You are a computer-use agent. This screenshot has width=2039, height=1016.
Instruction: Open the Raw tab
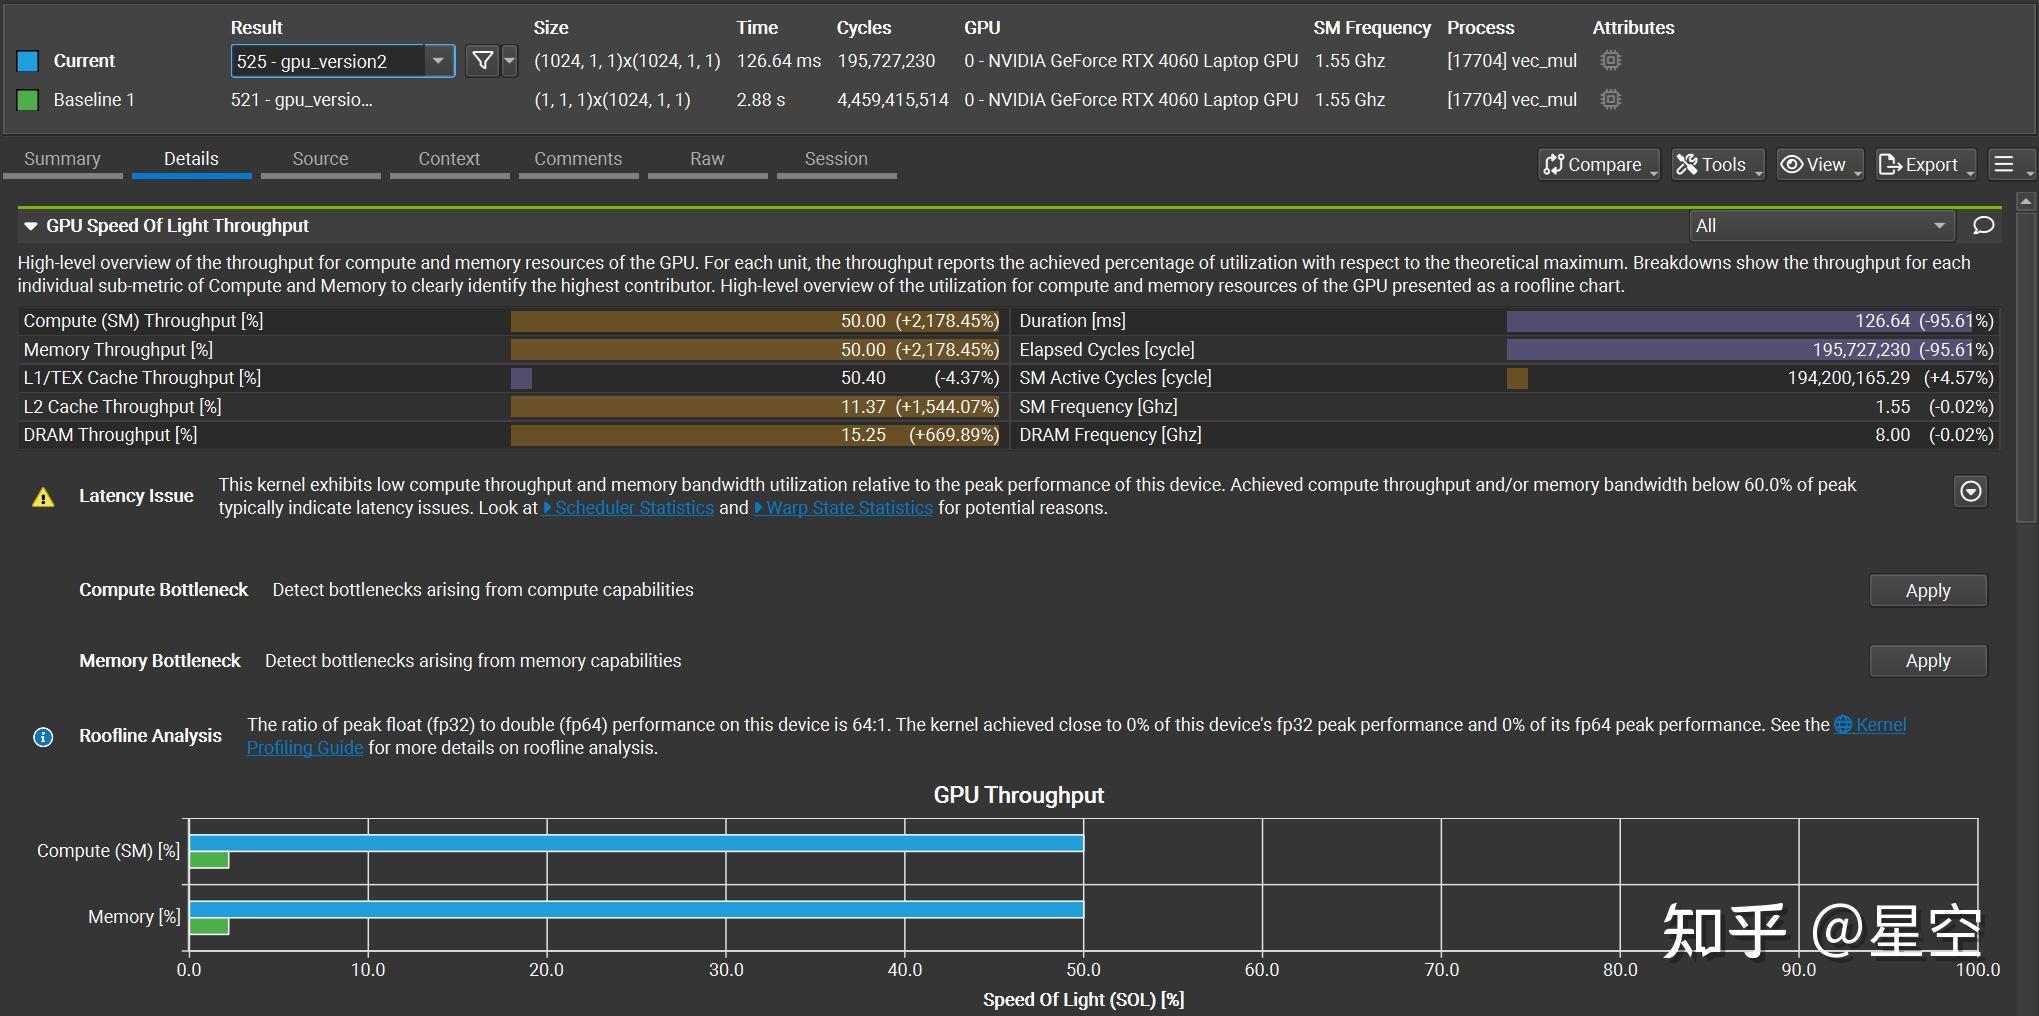(x=707, y=158)
